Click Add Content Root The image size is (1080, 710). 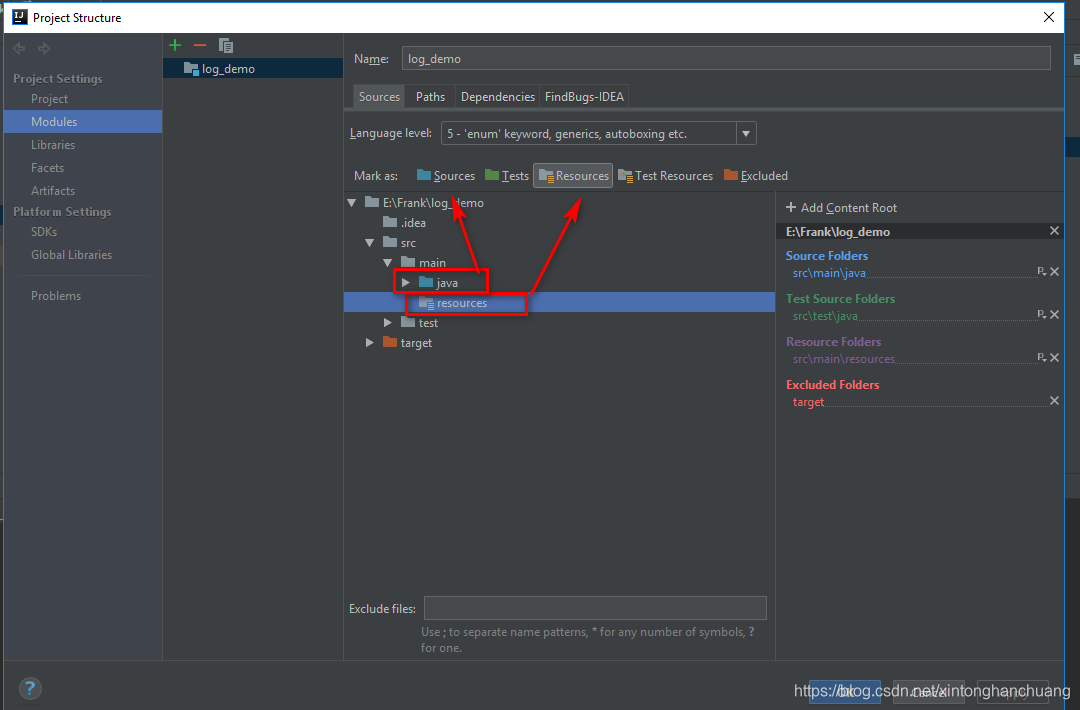point(843,207)
